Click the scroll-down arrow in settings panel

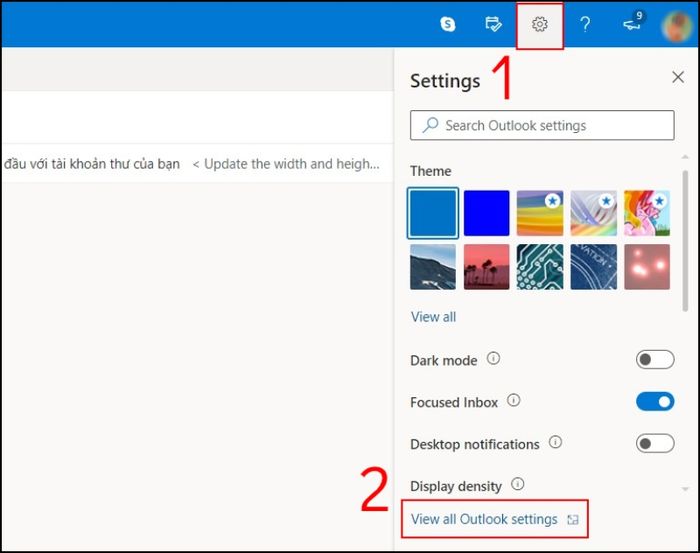(x=685, y=489)
